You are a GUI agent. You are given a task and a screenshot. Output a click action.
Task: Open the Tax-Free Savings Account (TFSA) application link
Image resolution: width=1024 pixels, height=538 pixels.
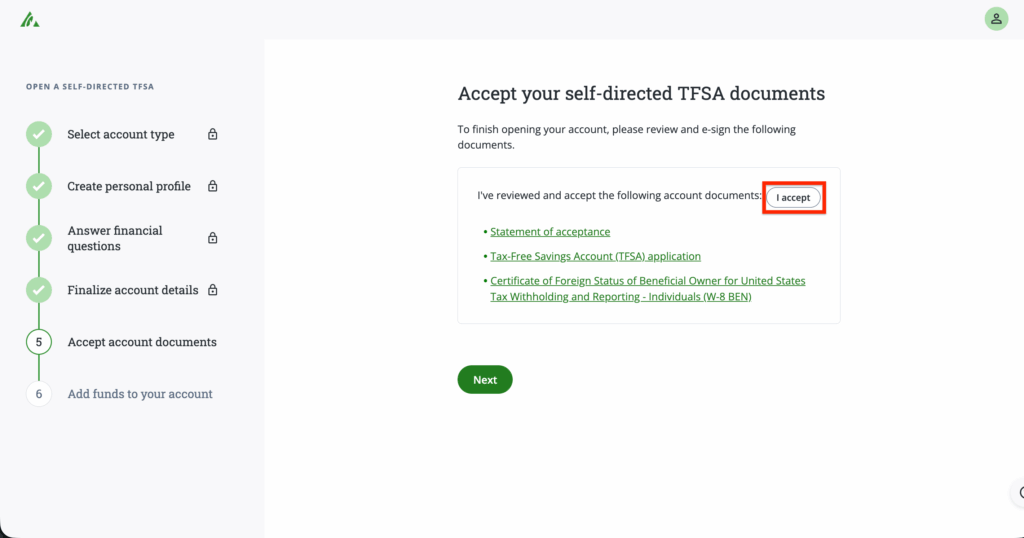pyautogui.click(x=595, y=257)
